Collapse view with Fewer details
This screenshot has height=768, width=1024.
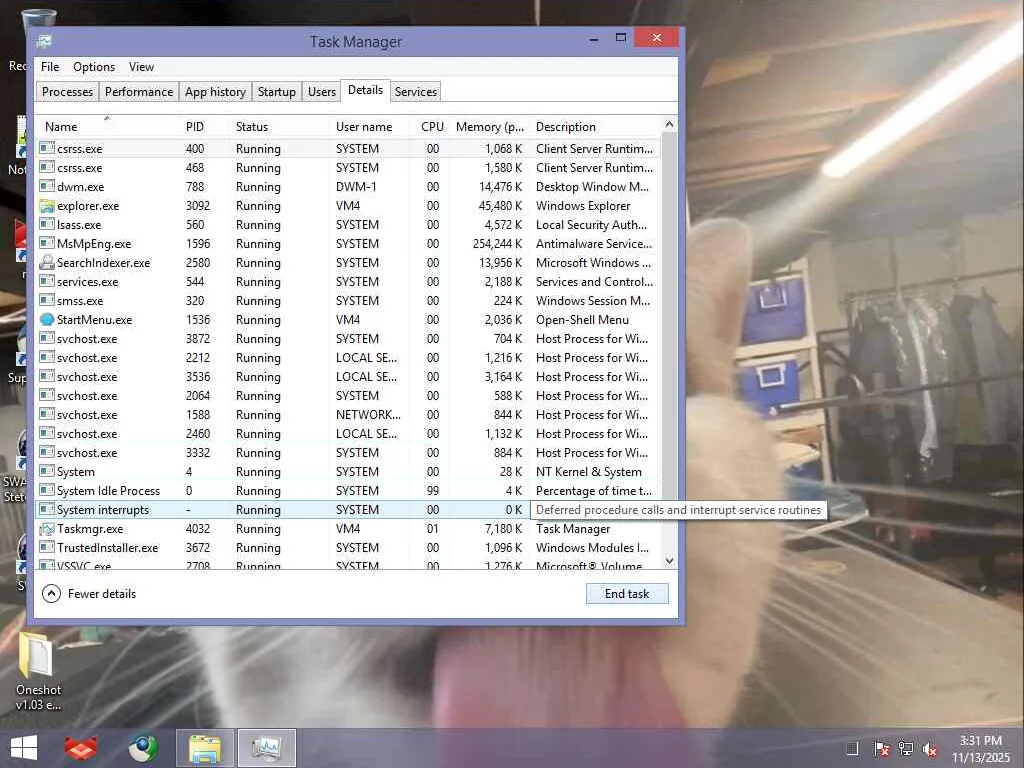(x=89, y=594)
